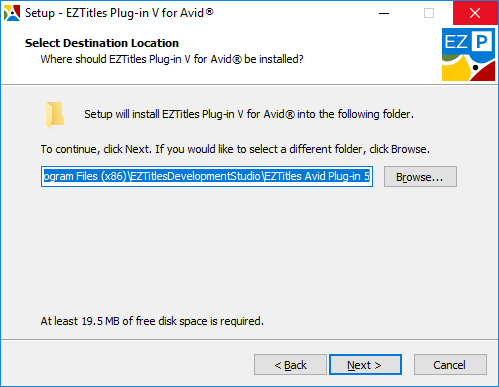
Task: Click the white P square in logo
Action: [x=482, y=41]
